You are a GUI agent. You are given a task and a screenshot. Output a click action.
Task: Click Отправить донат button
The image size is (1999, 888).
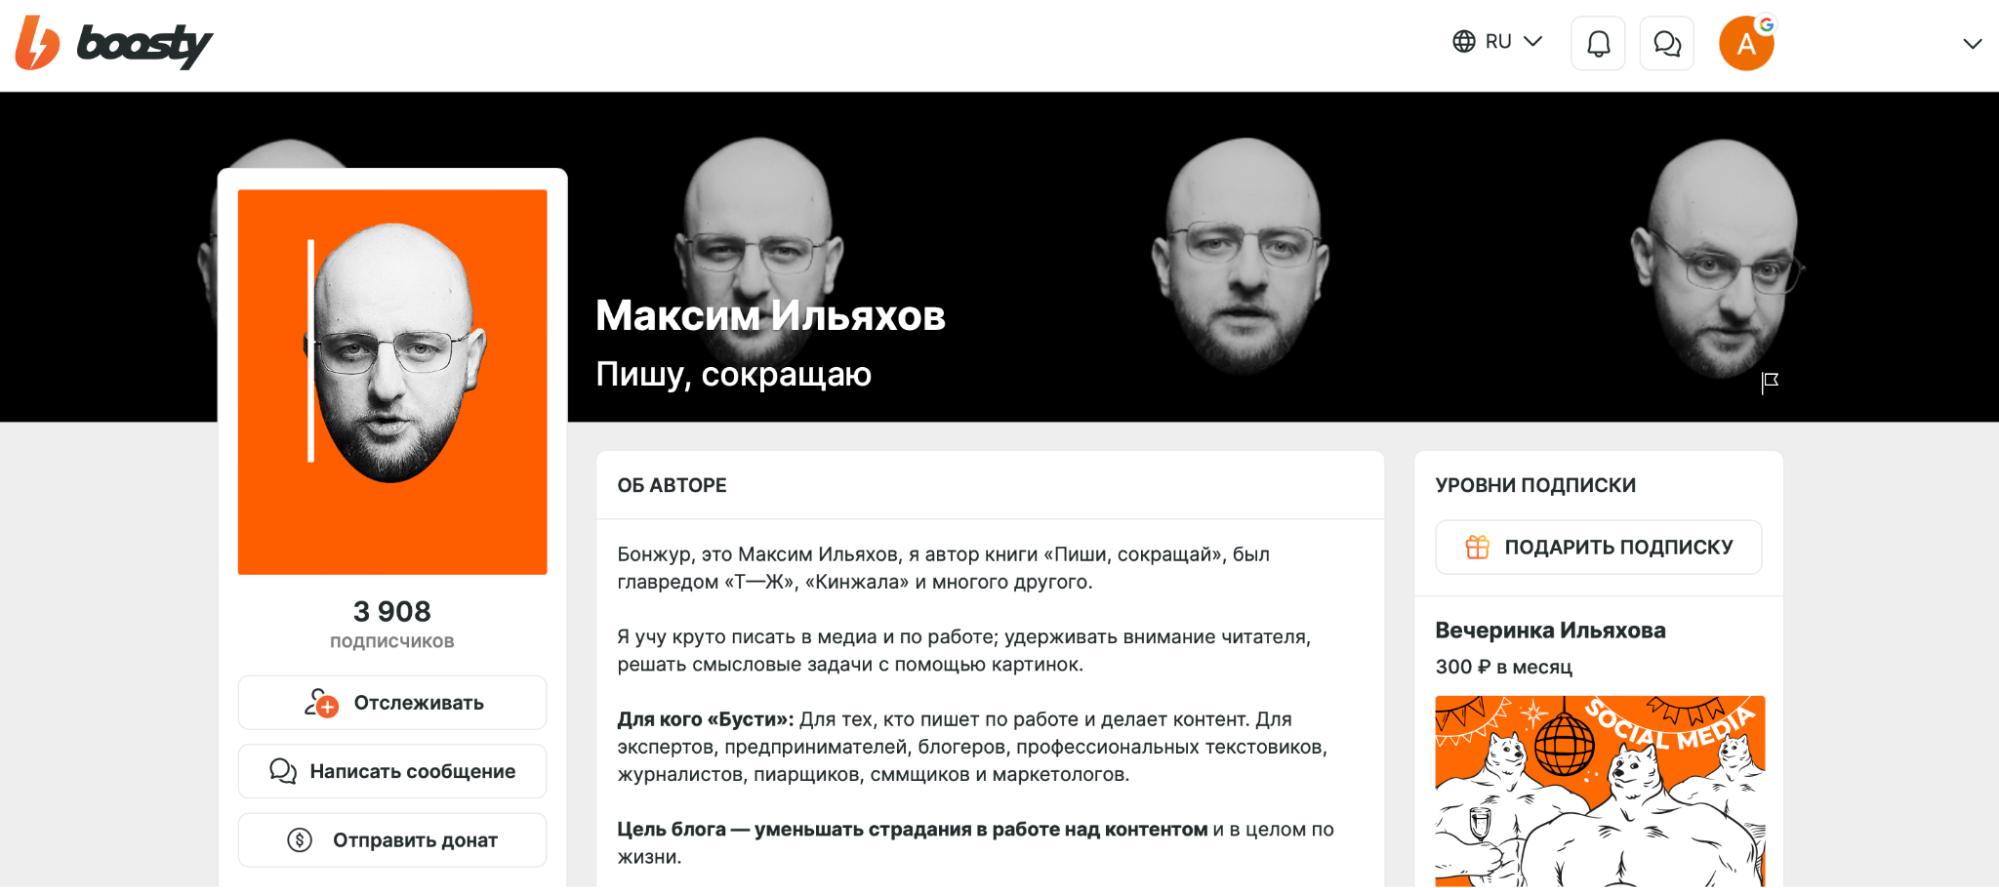392,840
